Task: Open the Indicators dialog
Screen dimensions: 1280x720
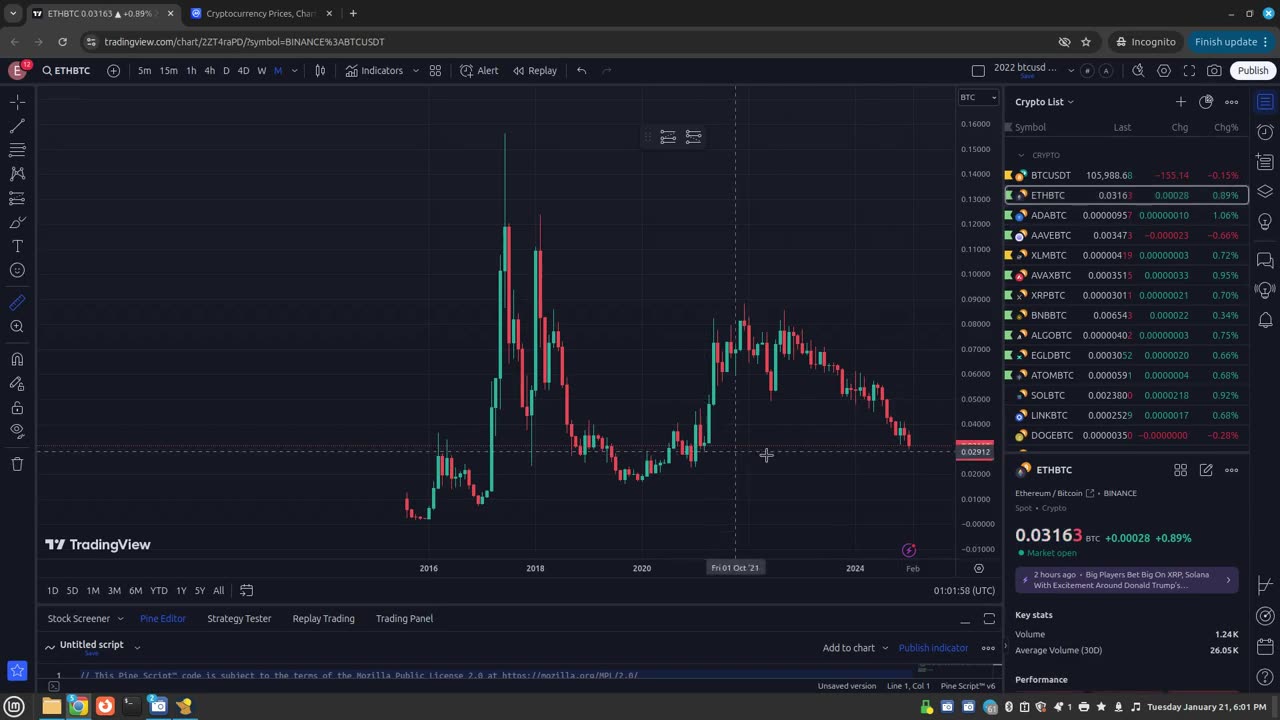Action: coord(374,71)
